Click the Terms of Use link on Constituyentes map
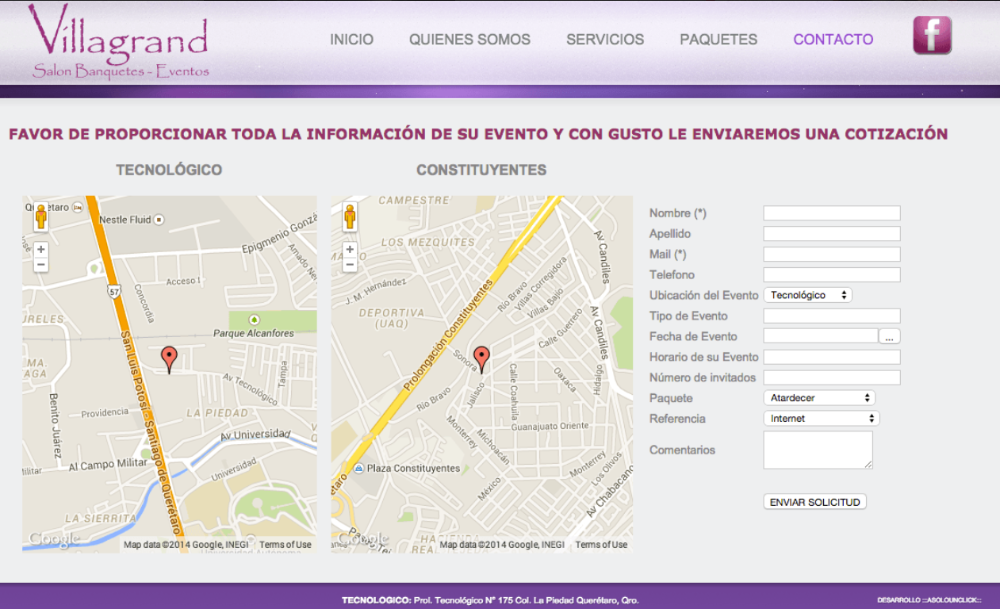Viewport: 1000px width, 609px height. (601, 545)
